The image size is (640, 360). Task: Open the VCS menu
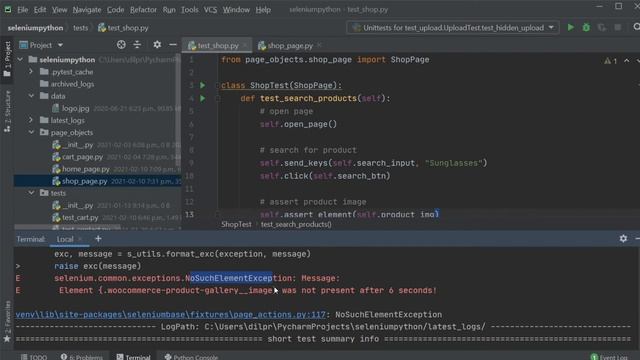210,9
